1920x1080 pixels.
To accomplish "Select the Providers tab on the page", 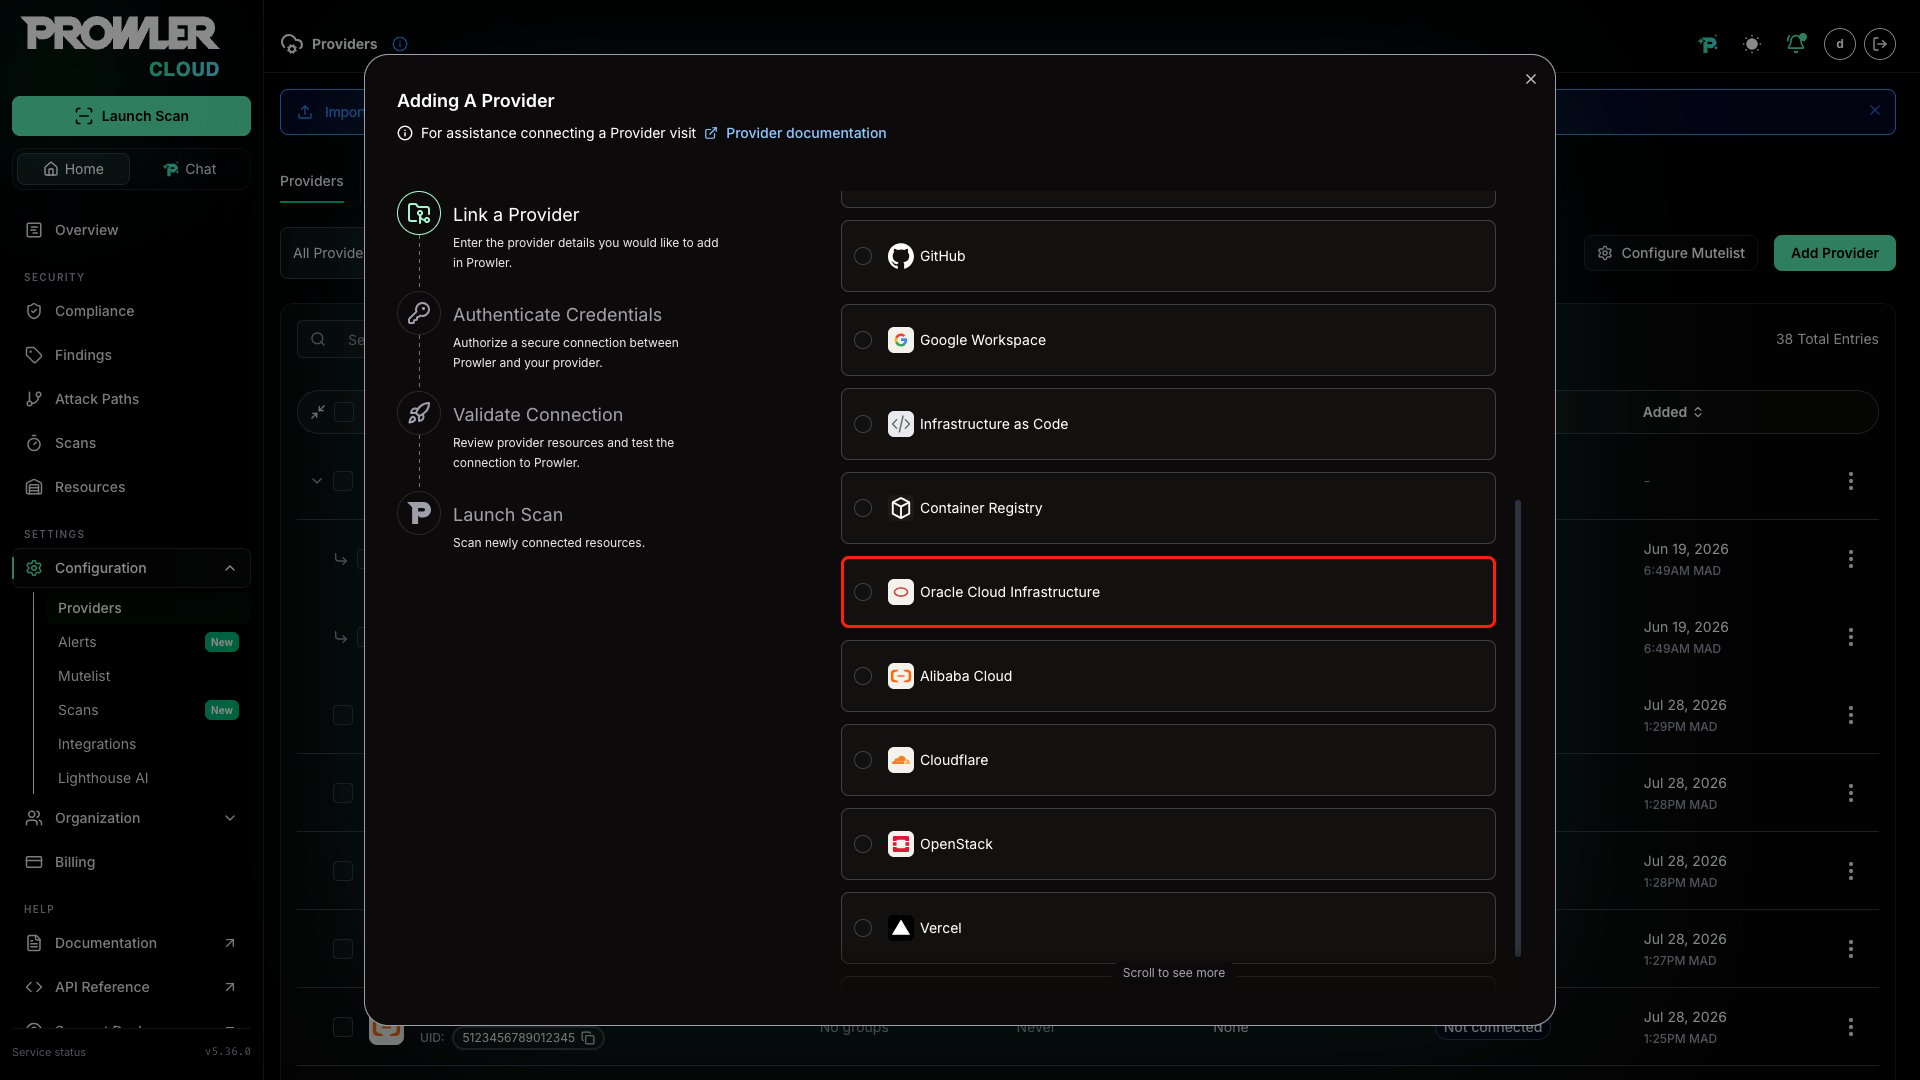I will click(311, 181).
